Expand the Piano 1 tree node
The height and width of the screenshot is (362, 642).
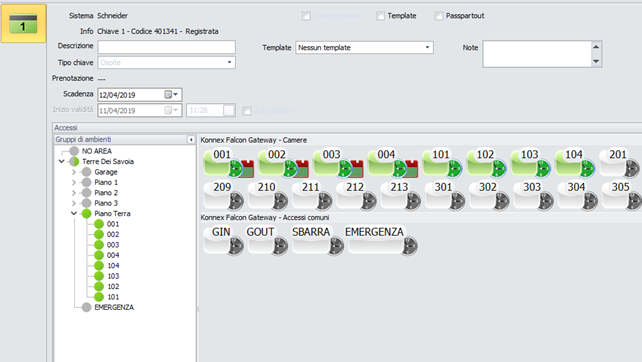74,182
